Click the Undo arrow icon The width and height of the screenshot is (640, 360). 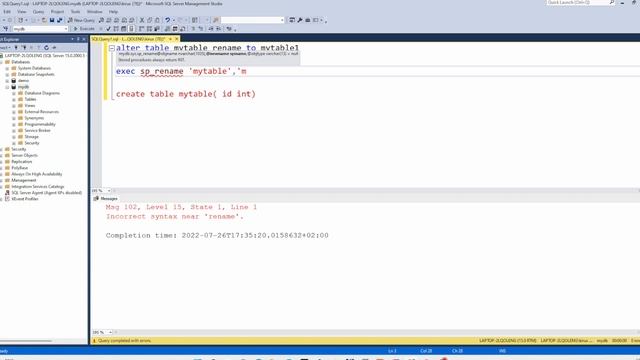tap(167, 20)
